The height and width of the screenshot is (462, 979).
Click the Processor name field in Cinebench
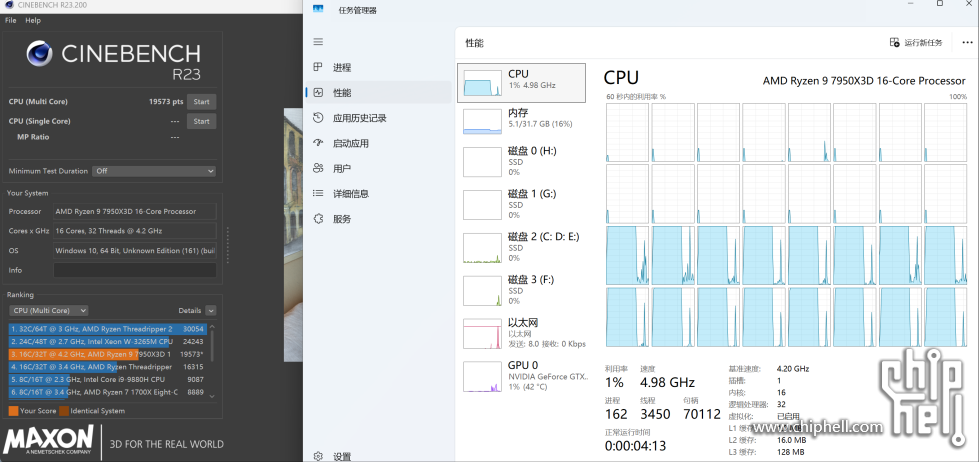click(135, 211)
